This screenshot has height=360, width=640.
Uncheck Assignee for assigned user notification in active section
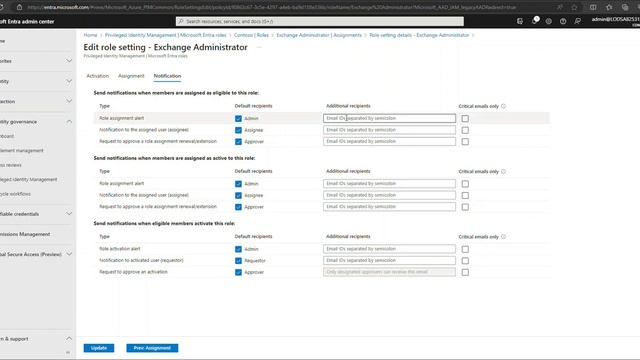(x=238, y=196)
